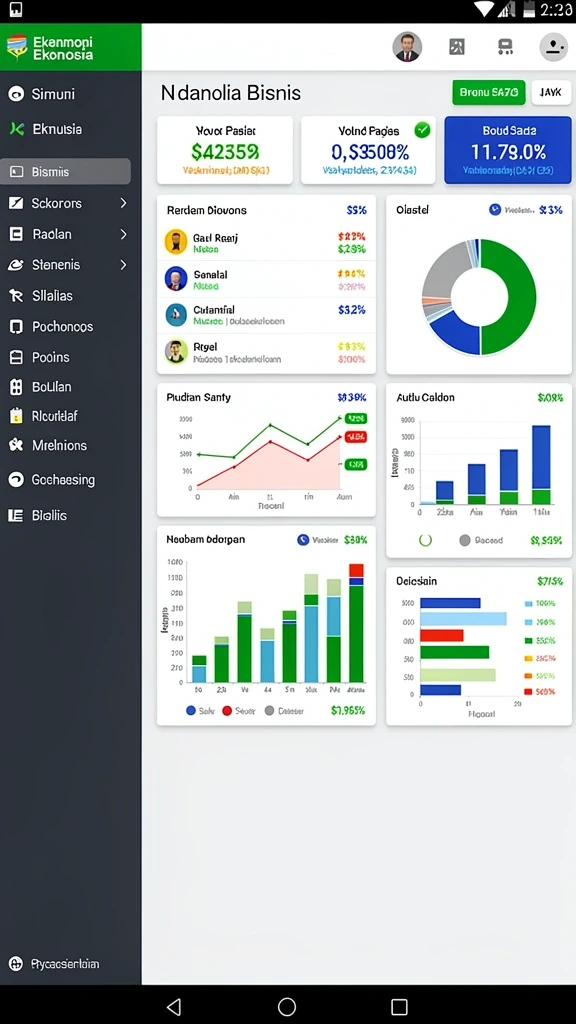The width and height of the screenshot is (576, 1024).
Task: Click the red-topped bar in Neobam chart
Action: [x=356, y=623]
